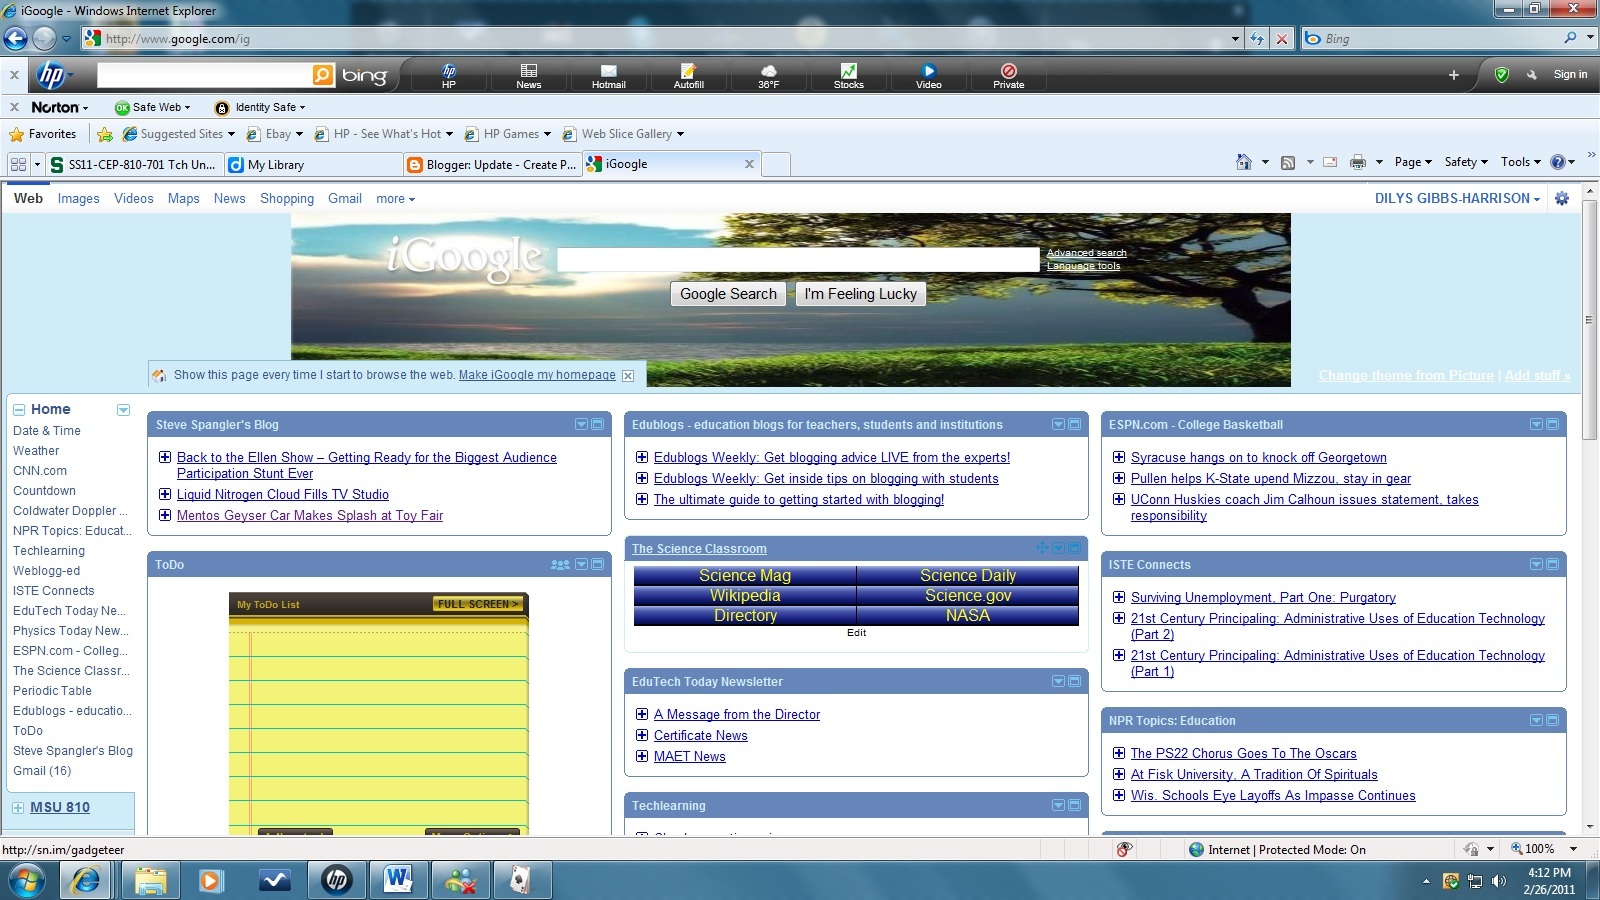Open the Norton dropdown menu

point(60,107)
